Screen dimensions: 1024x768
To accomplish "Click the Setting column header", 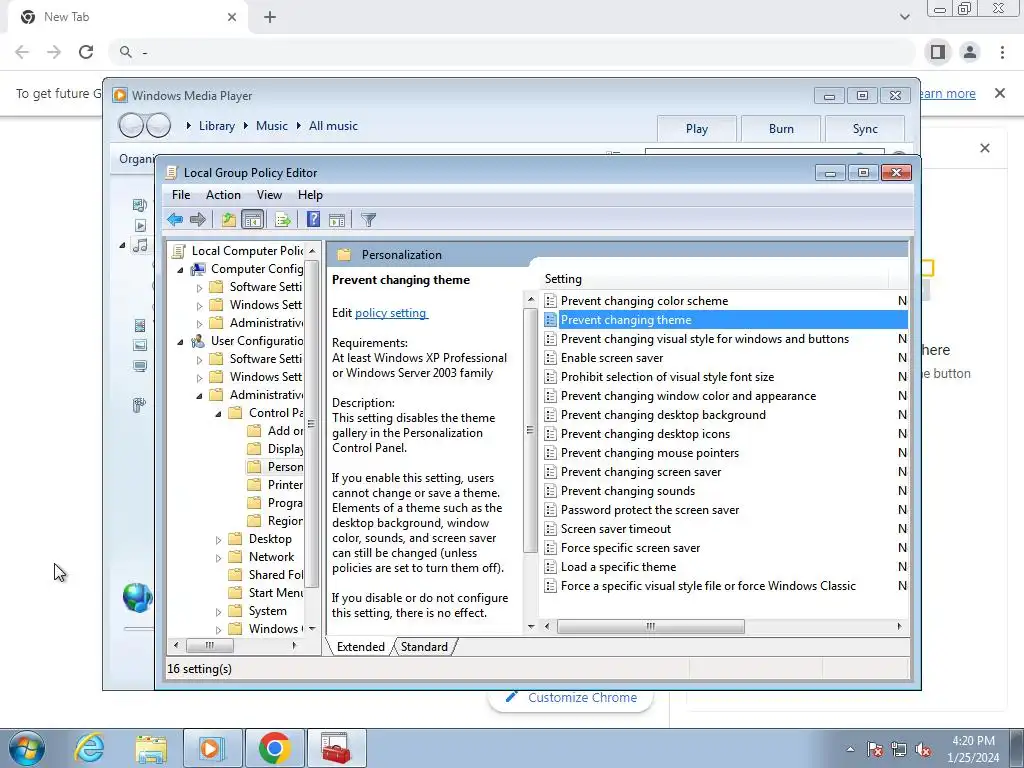I will pyautogui.click(x=715, y=279).
